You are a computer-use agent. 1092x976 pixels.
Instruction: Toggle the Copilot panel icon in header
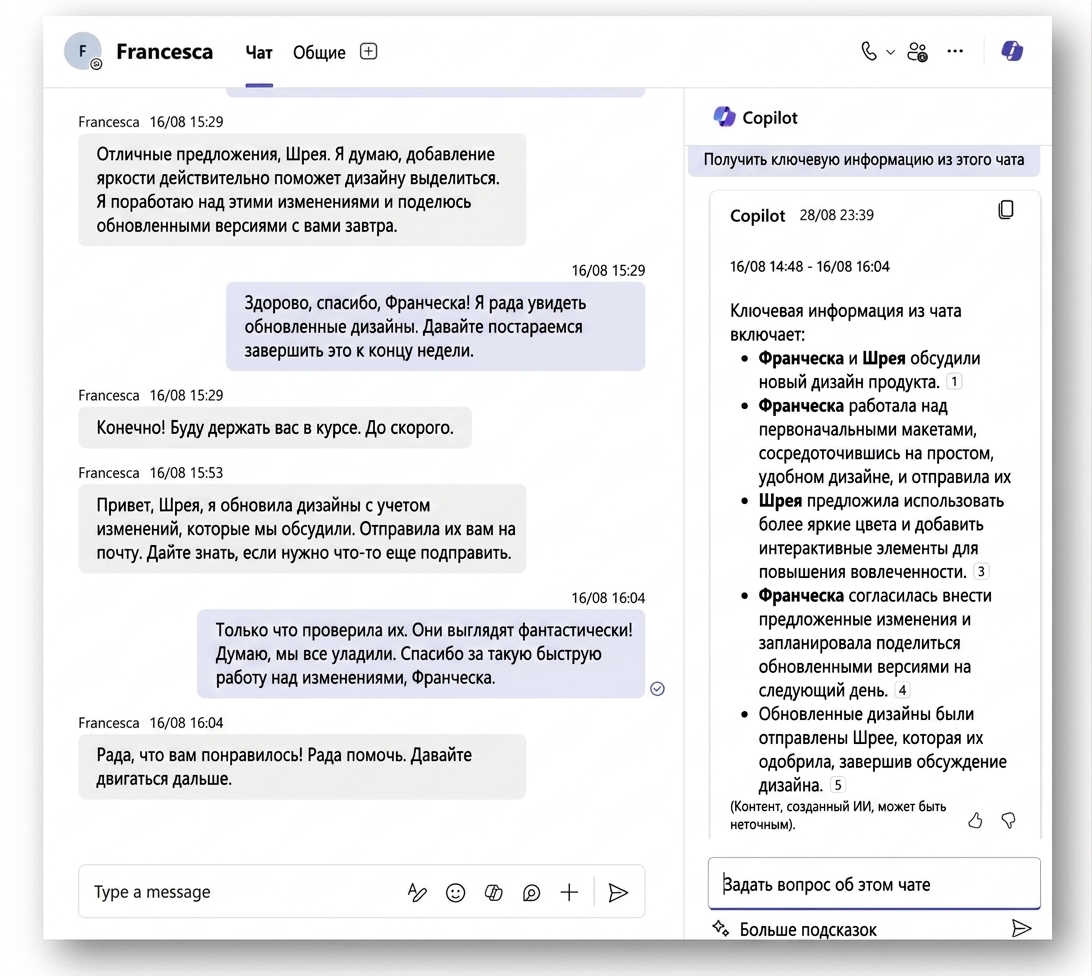[1012, 51]
